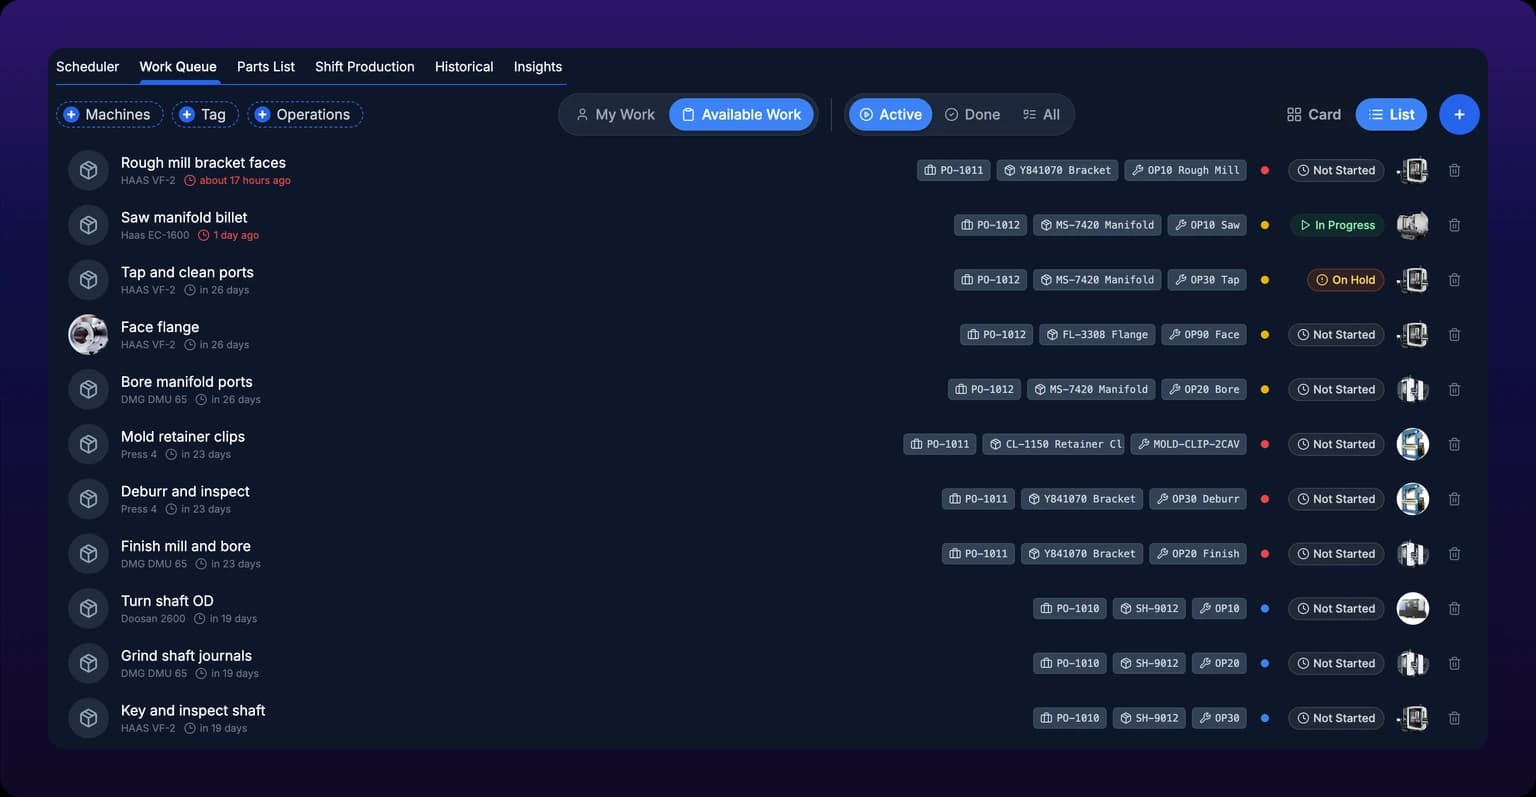Switch to Historical tab
Viewport: 1536px width, 797px height.
click(464, 67)
